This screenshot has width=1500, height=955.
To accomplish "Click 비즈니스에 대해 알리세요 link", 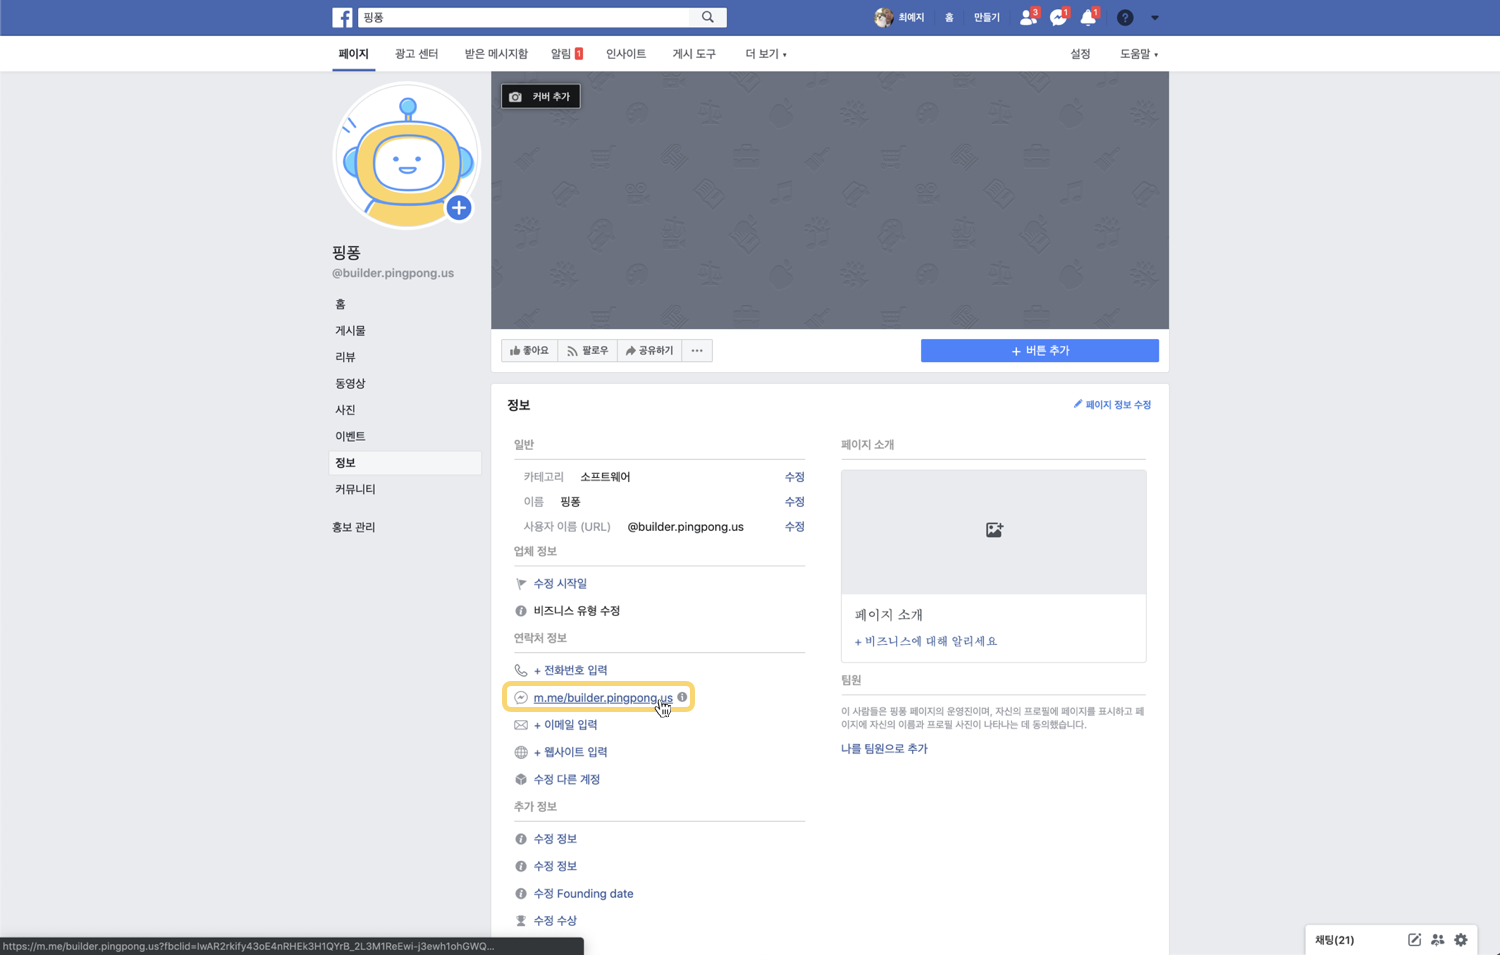I will coord(926,642).
